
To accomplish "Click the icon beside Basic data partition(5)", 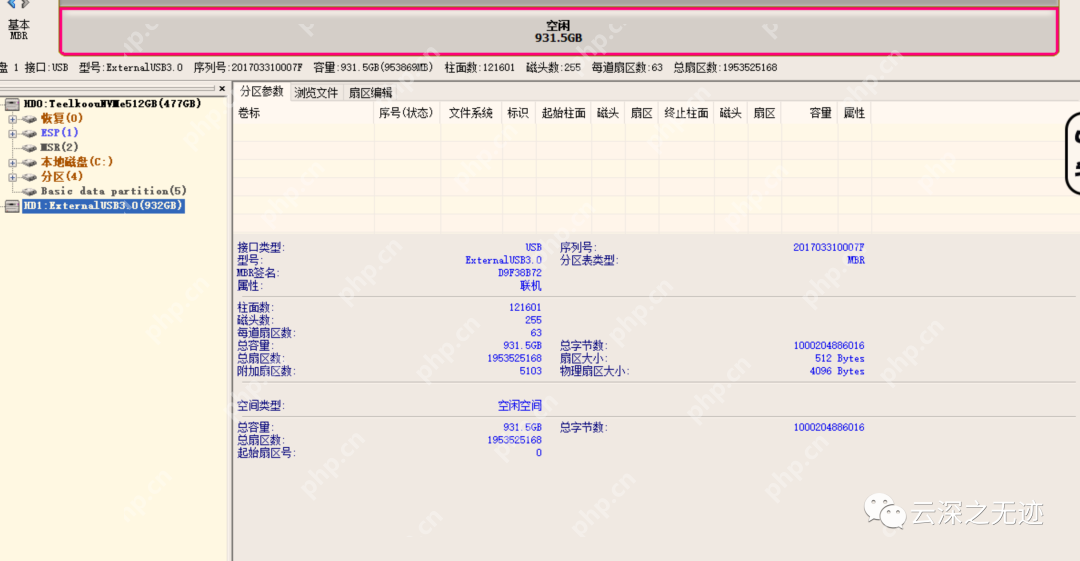I will [30, 192].
